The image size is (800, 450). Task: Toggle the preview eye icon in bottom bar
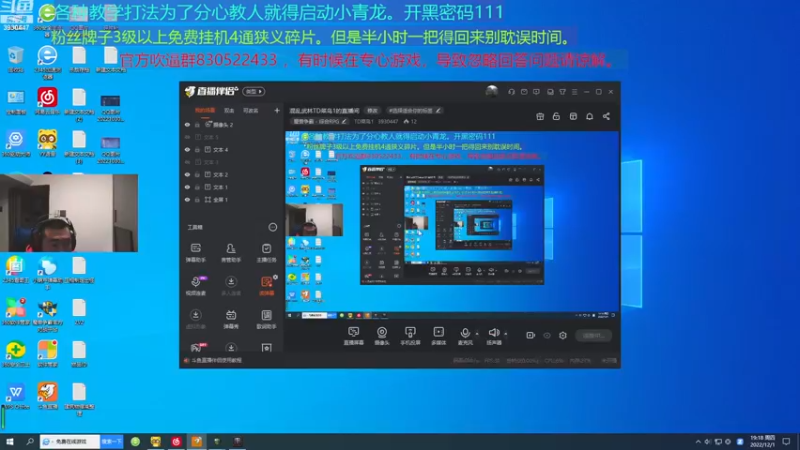(x=547, y=335)
